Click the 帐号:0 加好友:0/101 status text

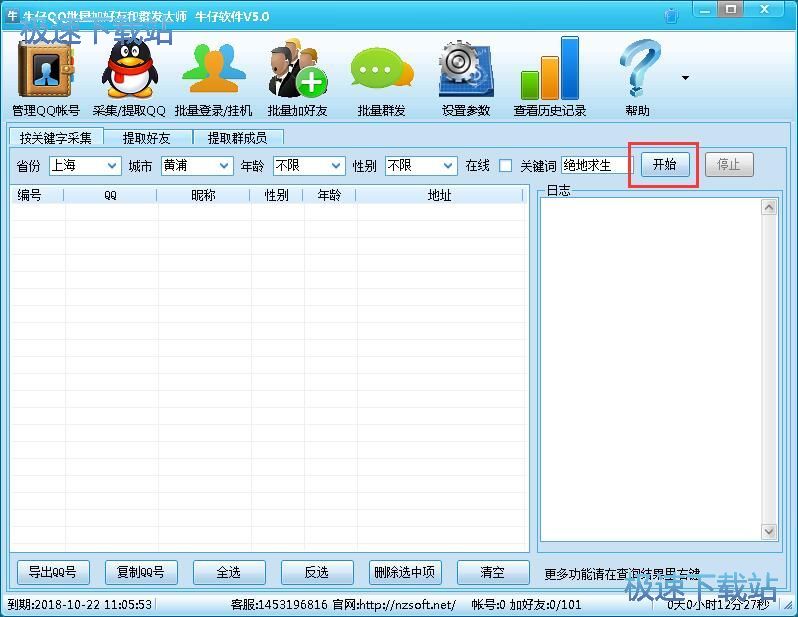click(526, 604)
